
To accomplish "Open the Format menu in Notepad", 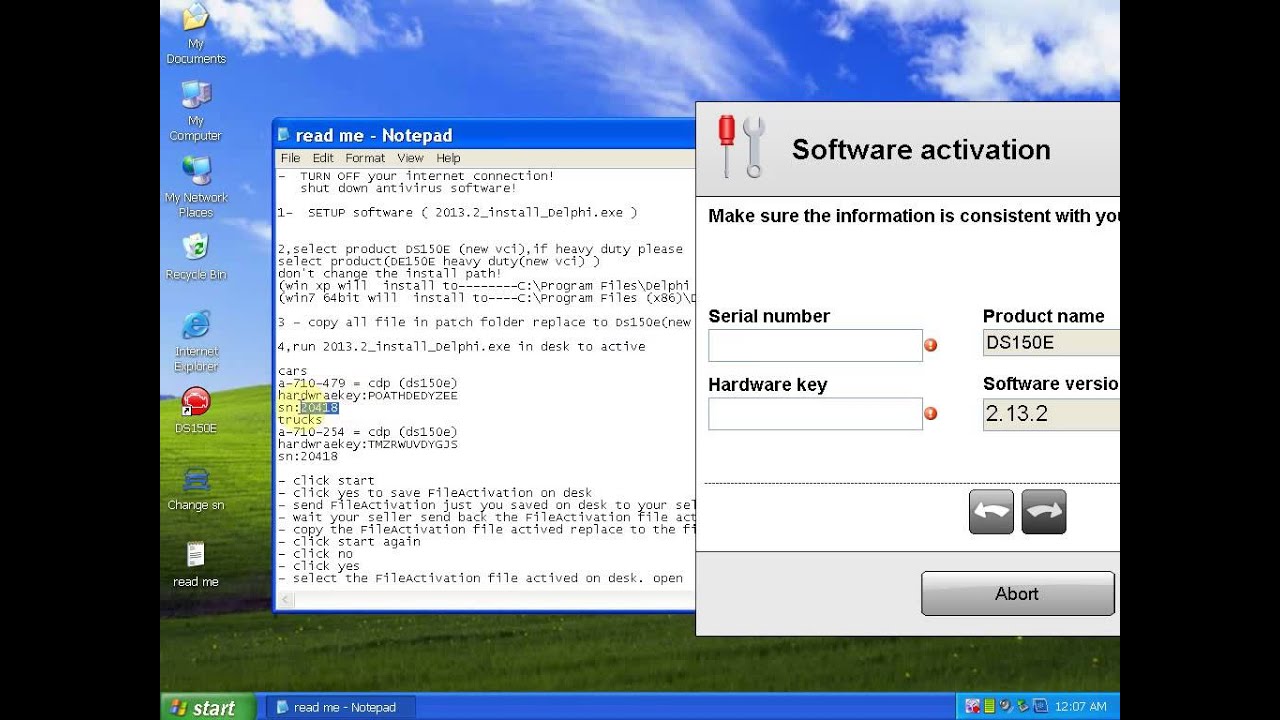I will [365, 158].
